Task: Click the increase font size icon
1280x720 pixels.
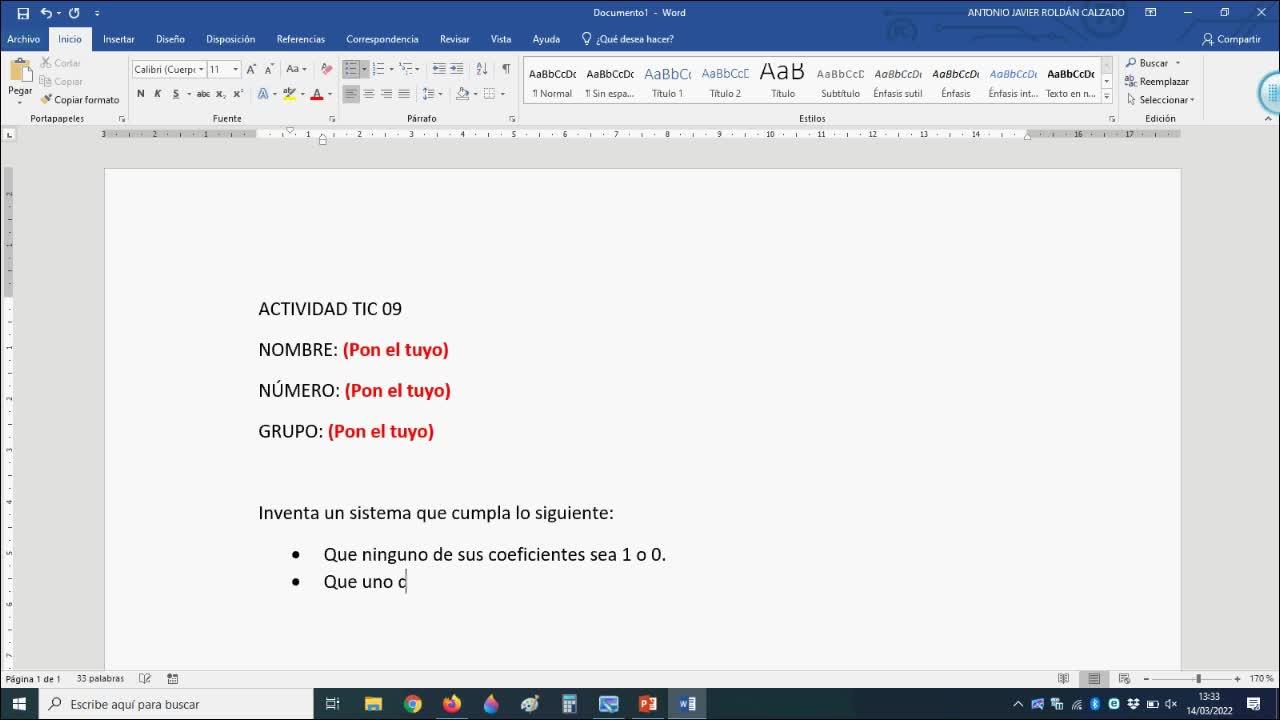Action: pos(251,69)
